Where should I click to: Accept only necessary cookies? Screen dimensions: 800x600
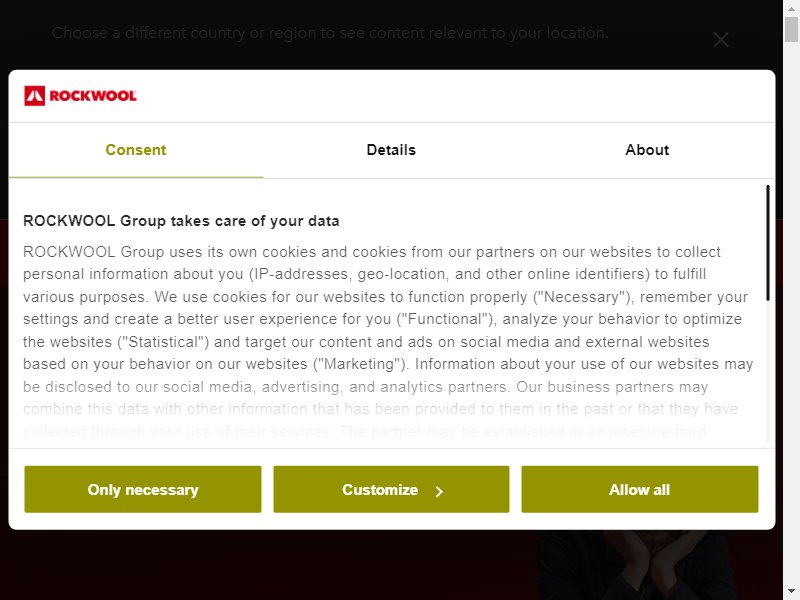(143, 489)
